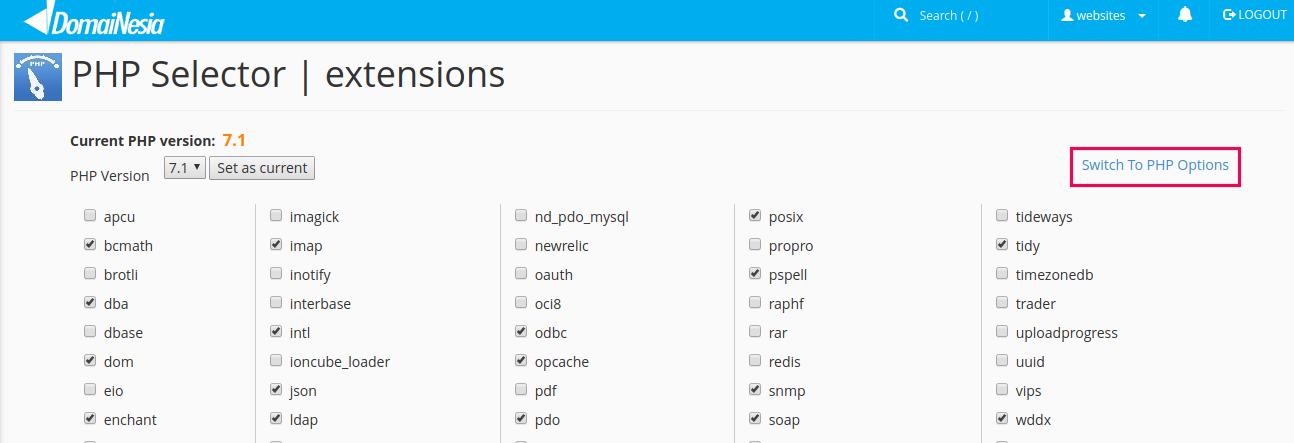Expand the websites user menu

(x=1103, y=16)
